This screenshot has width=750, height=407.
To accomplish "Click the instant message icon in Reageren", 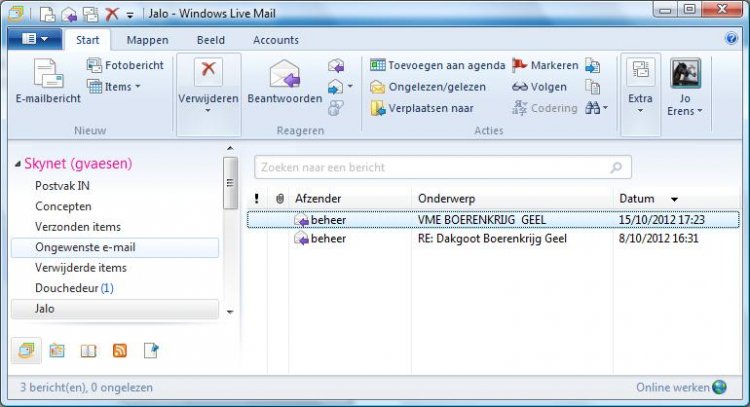I will click(x=336, y=108).
